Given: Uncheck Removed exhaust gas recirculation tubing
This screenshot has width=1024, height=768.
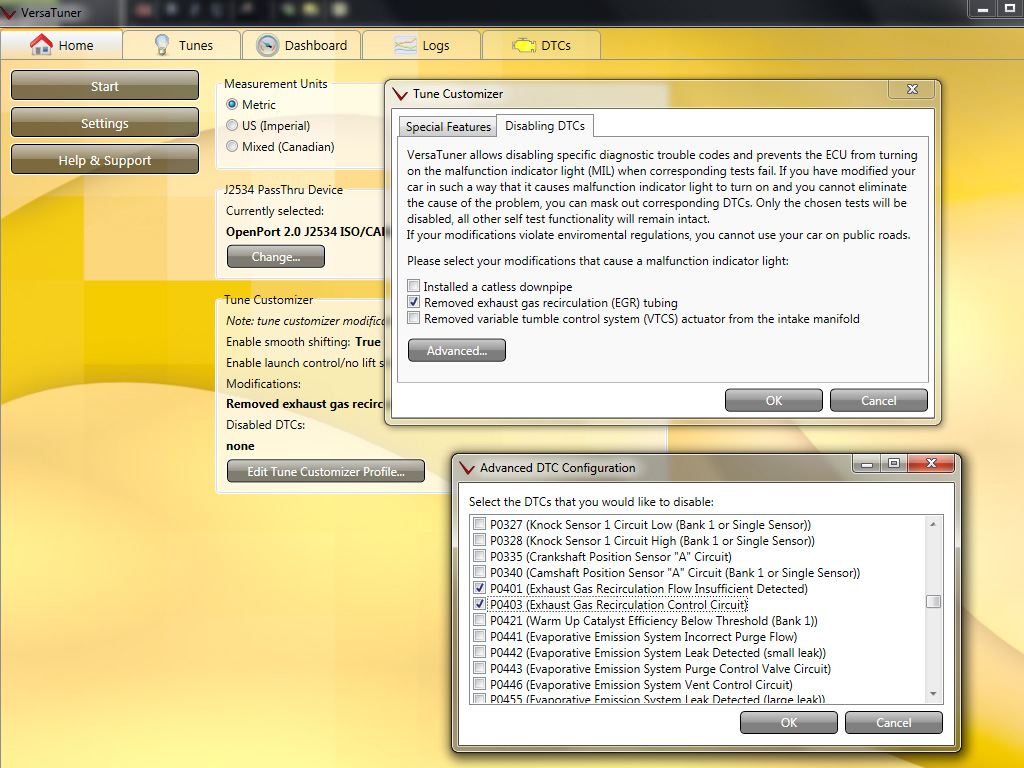Looking at the screenshot, I should point(413,302).
